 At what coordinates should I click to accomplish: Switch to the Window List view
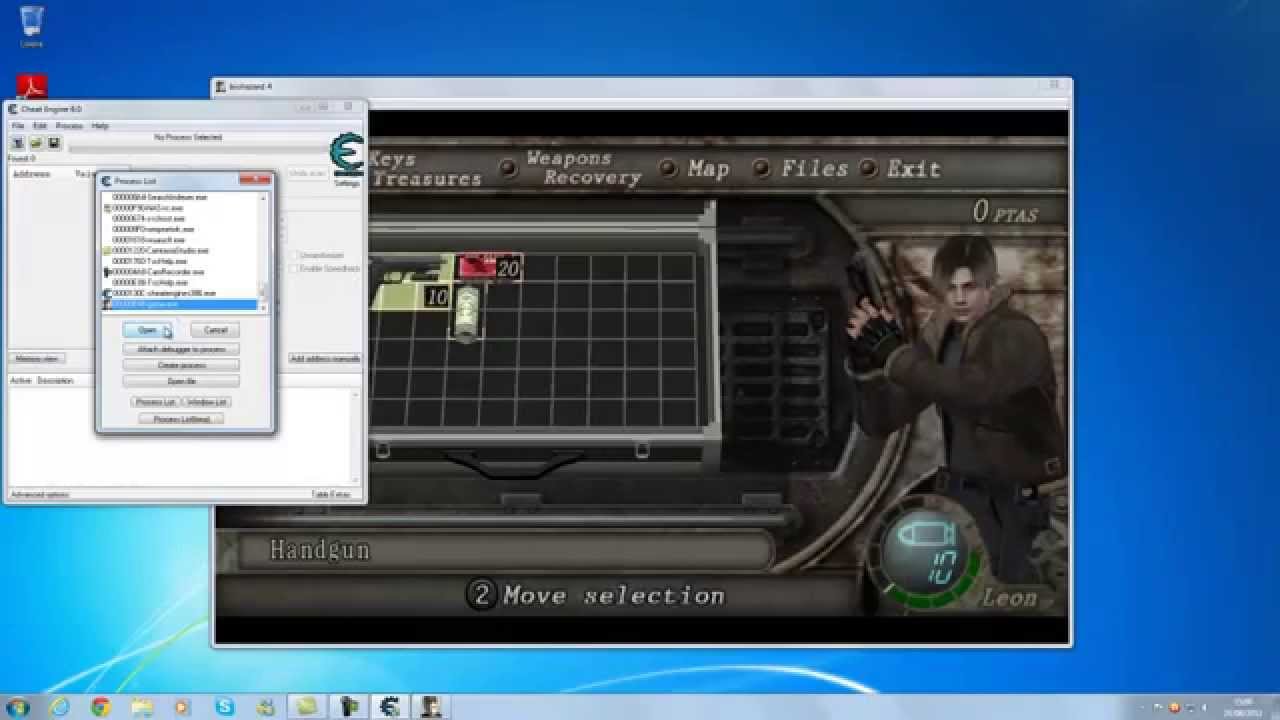tap(207, 402)
